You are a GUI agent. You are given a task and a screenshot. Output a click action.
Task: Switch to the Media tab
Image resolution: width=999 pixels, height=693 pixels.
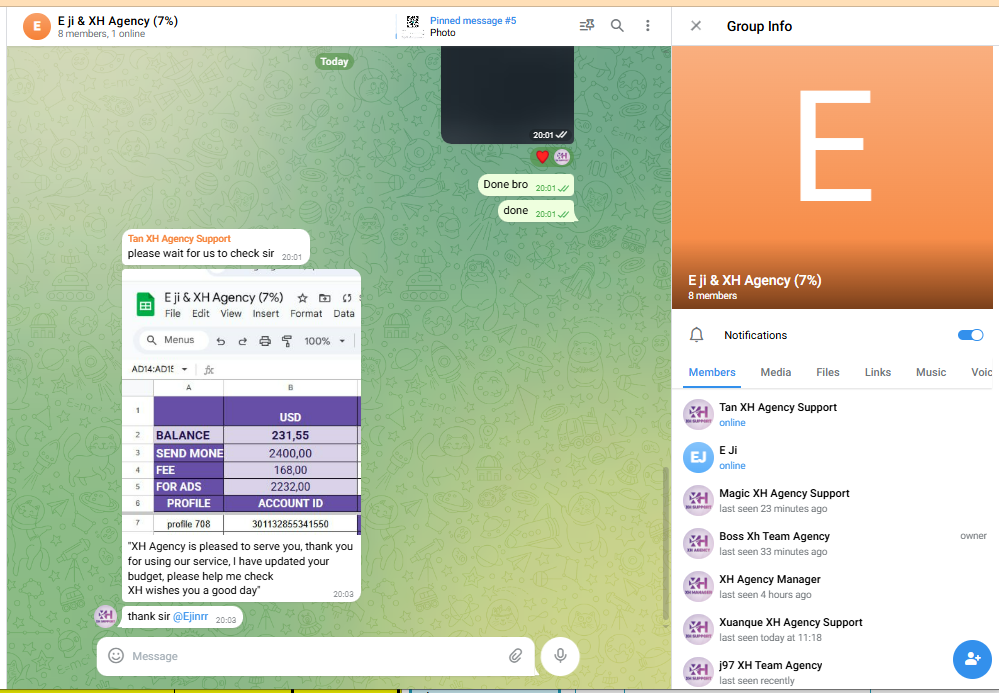coord(775,372)
